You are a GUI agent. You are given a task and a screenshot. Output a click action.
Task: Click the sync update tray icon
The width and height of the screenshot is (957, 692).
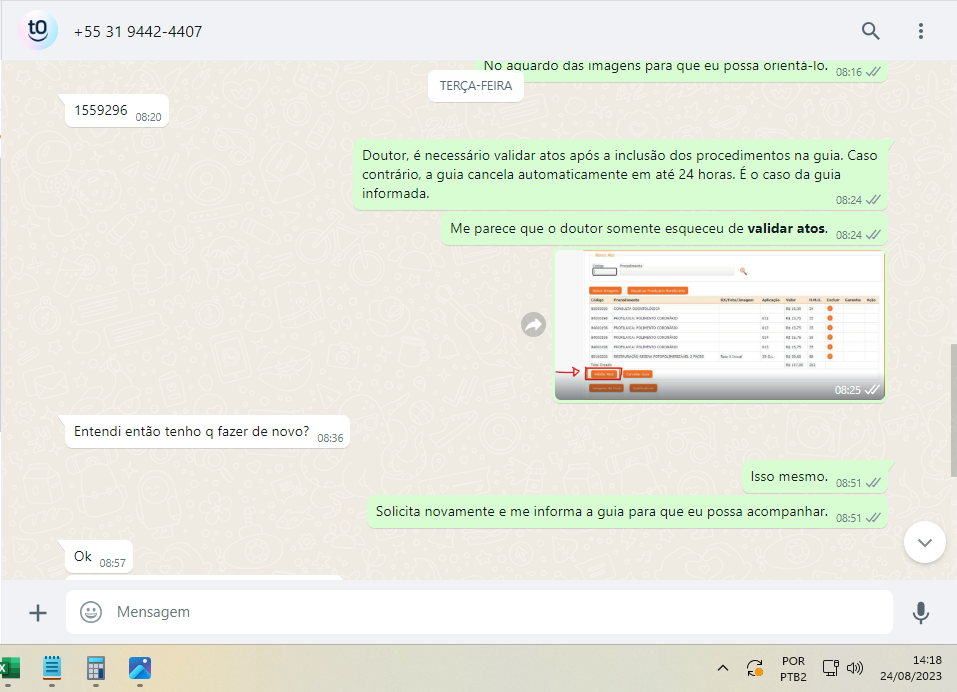(755, 668)
